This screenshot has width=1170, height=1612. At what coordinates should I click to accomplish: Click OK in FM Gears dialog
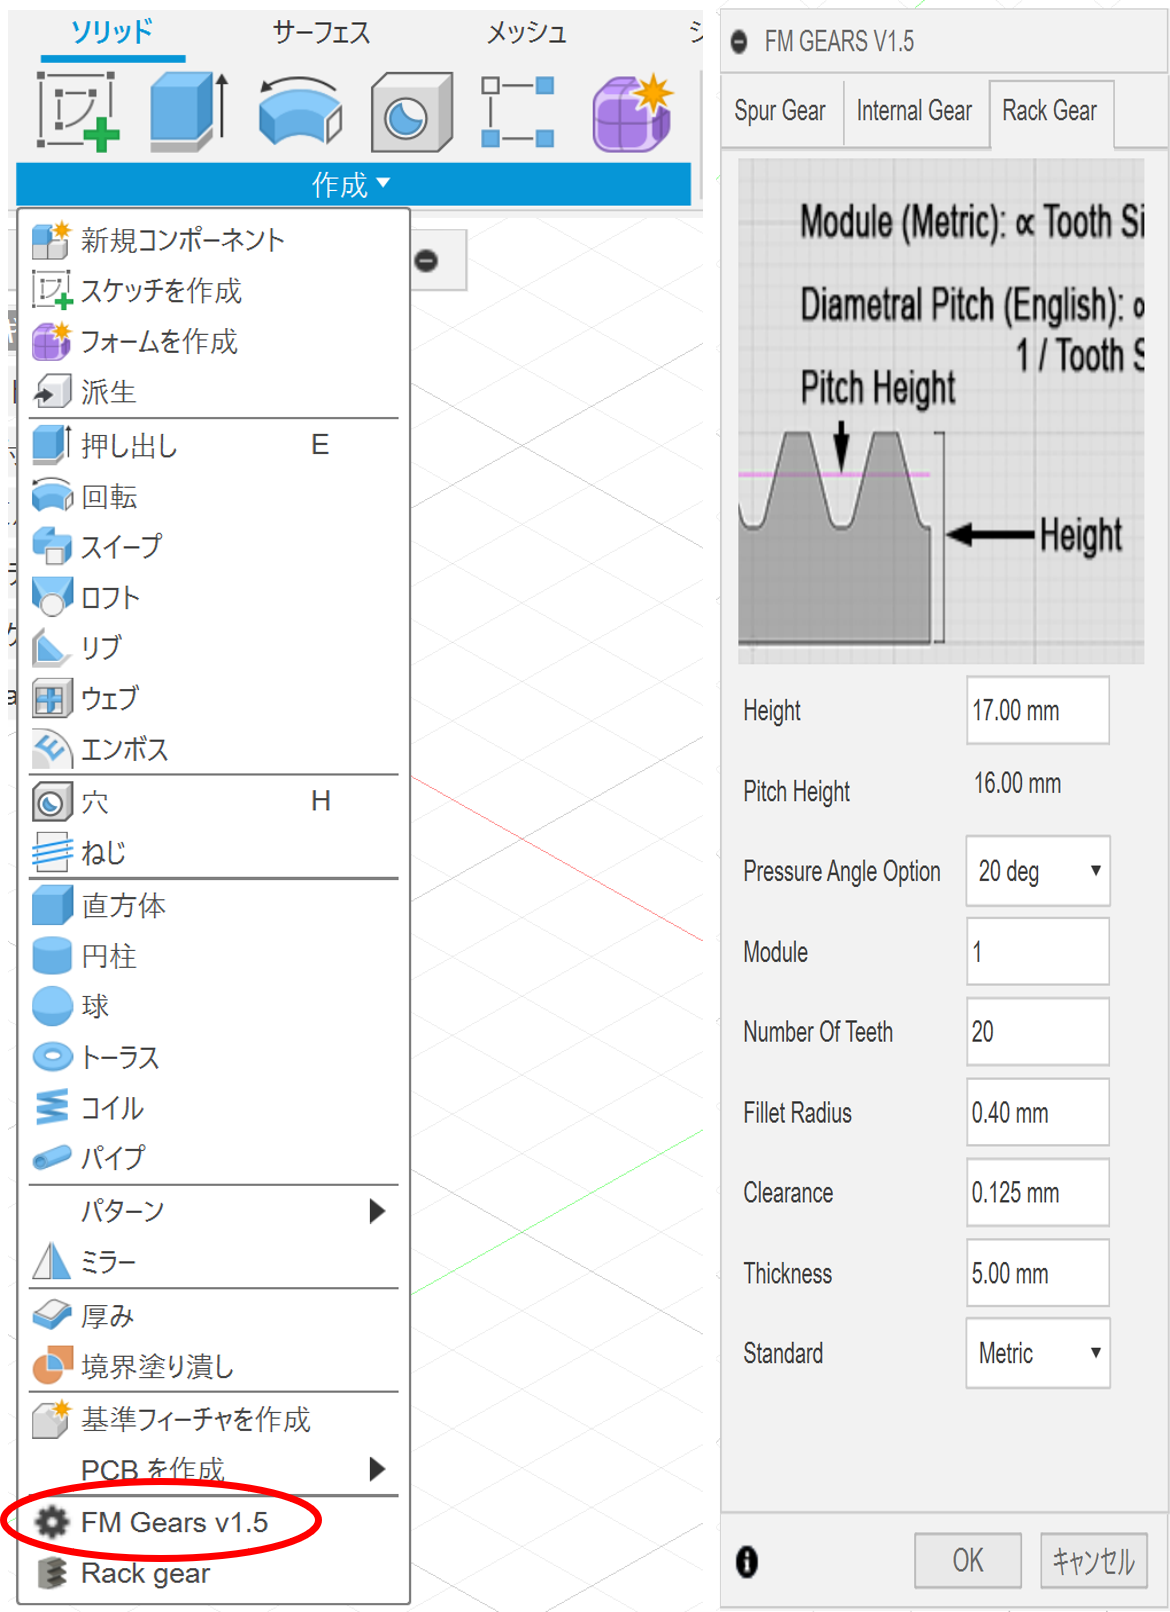tap(968, 1560)
